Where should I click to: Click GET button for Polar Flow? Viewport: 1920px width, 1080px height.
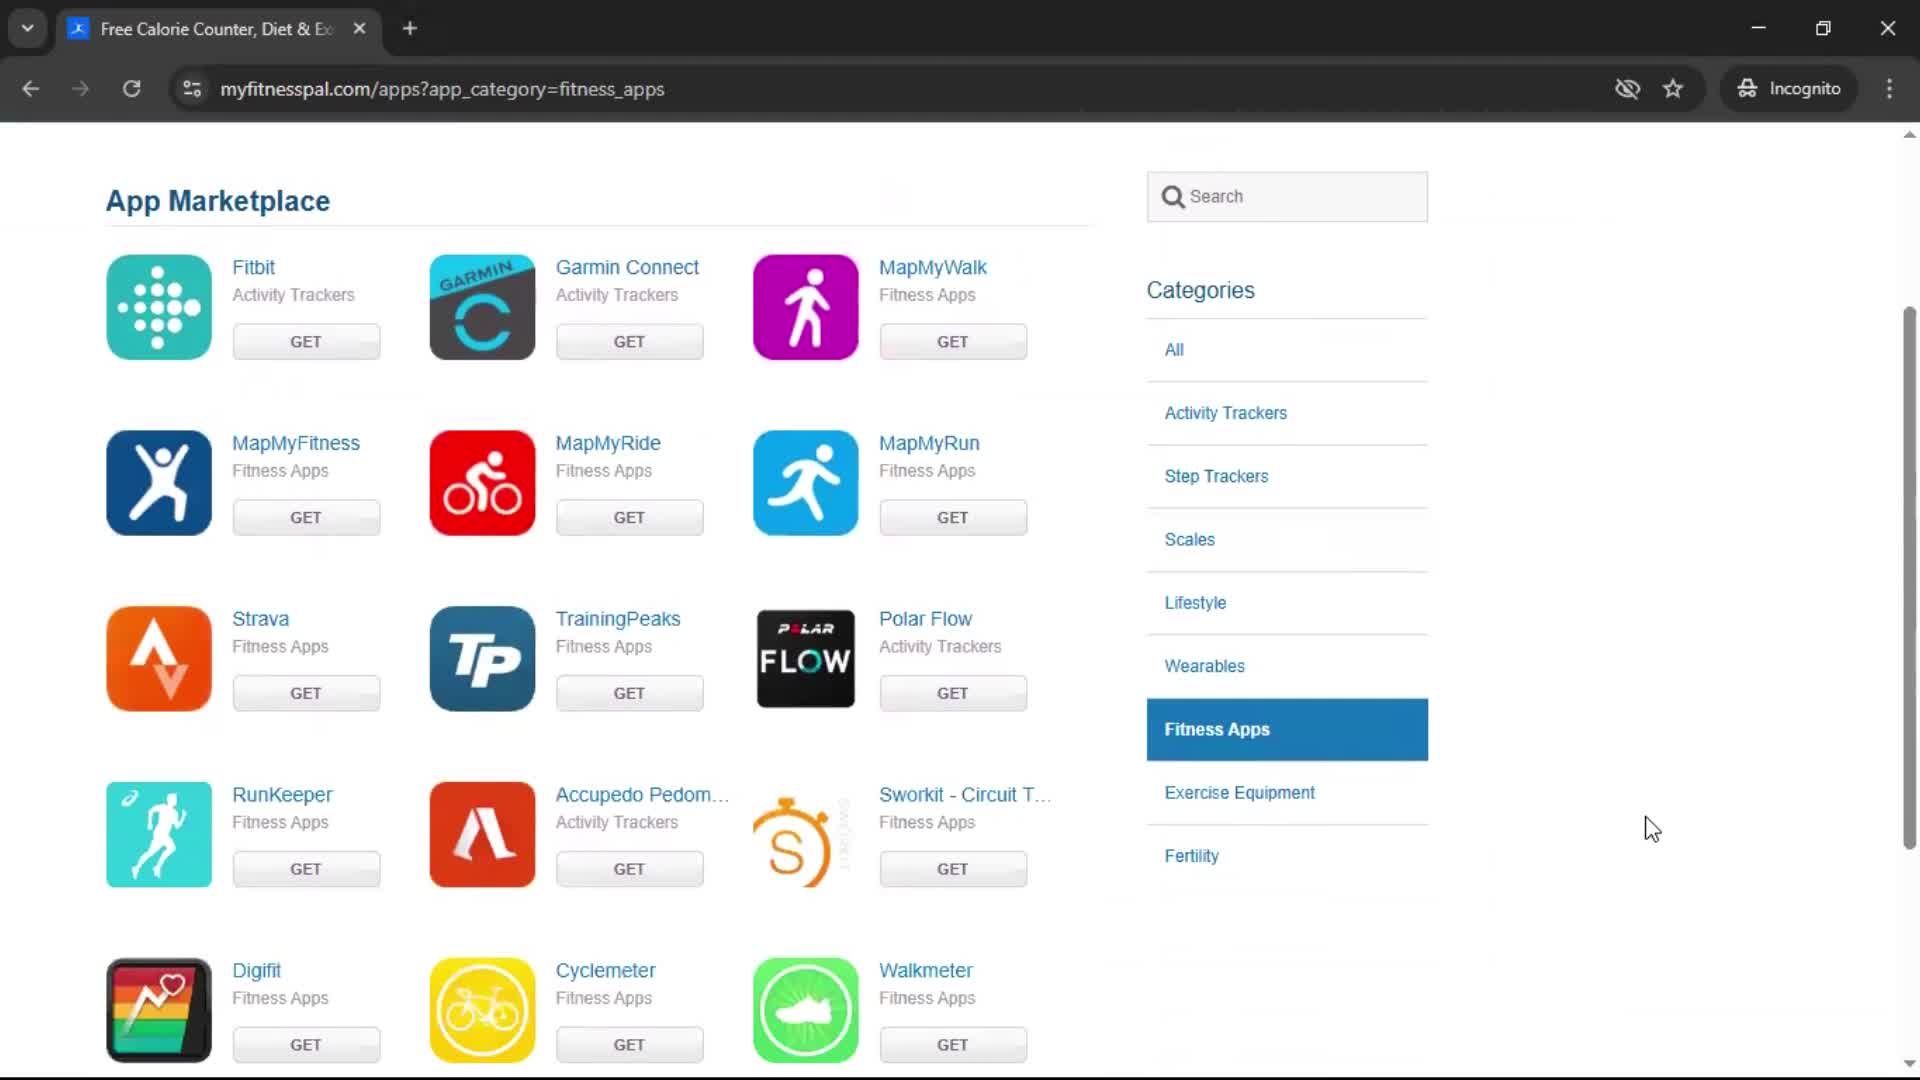coord(953,694)
